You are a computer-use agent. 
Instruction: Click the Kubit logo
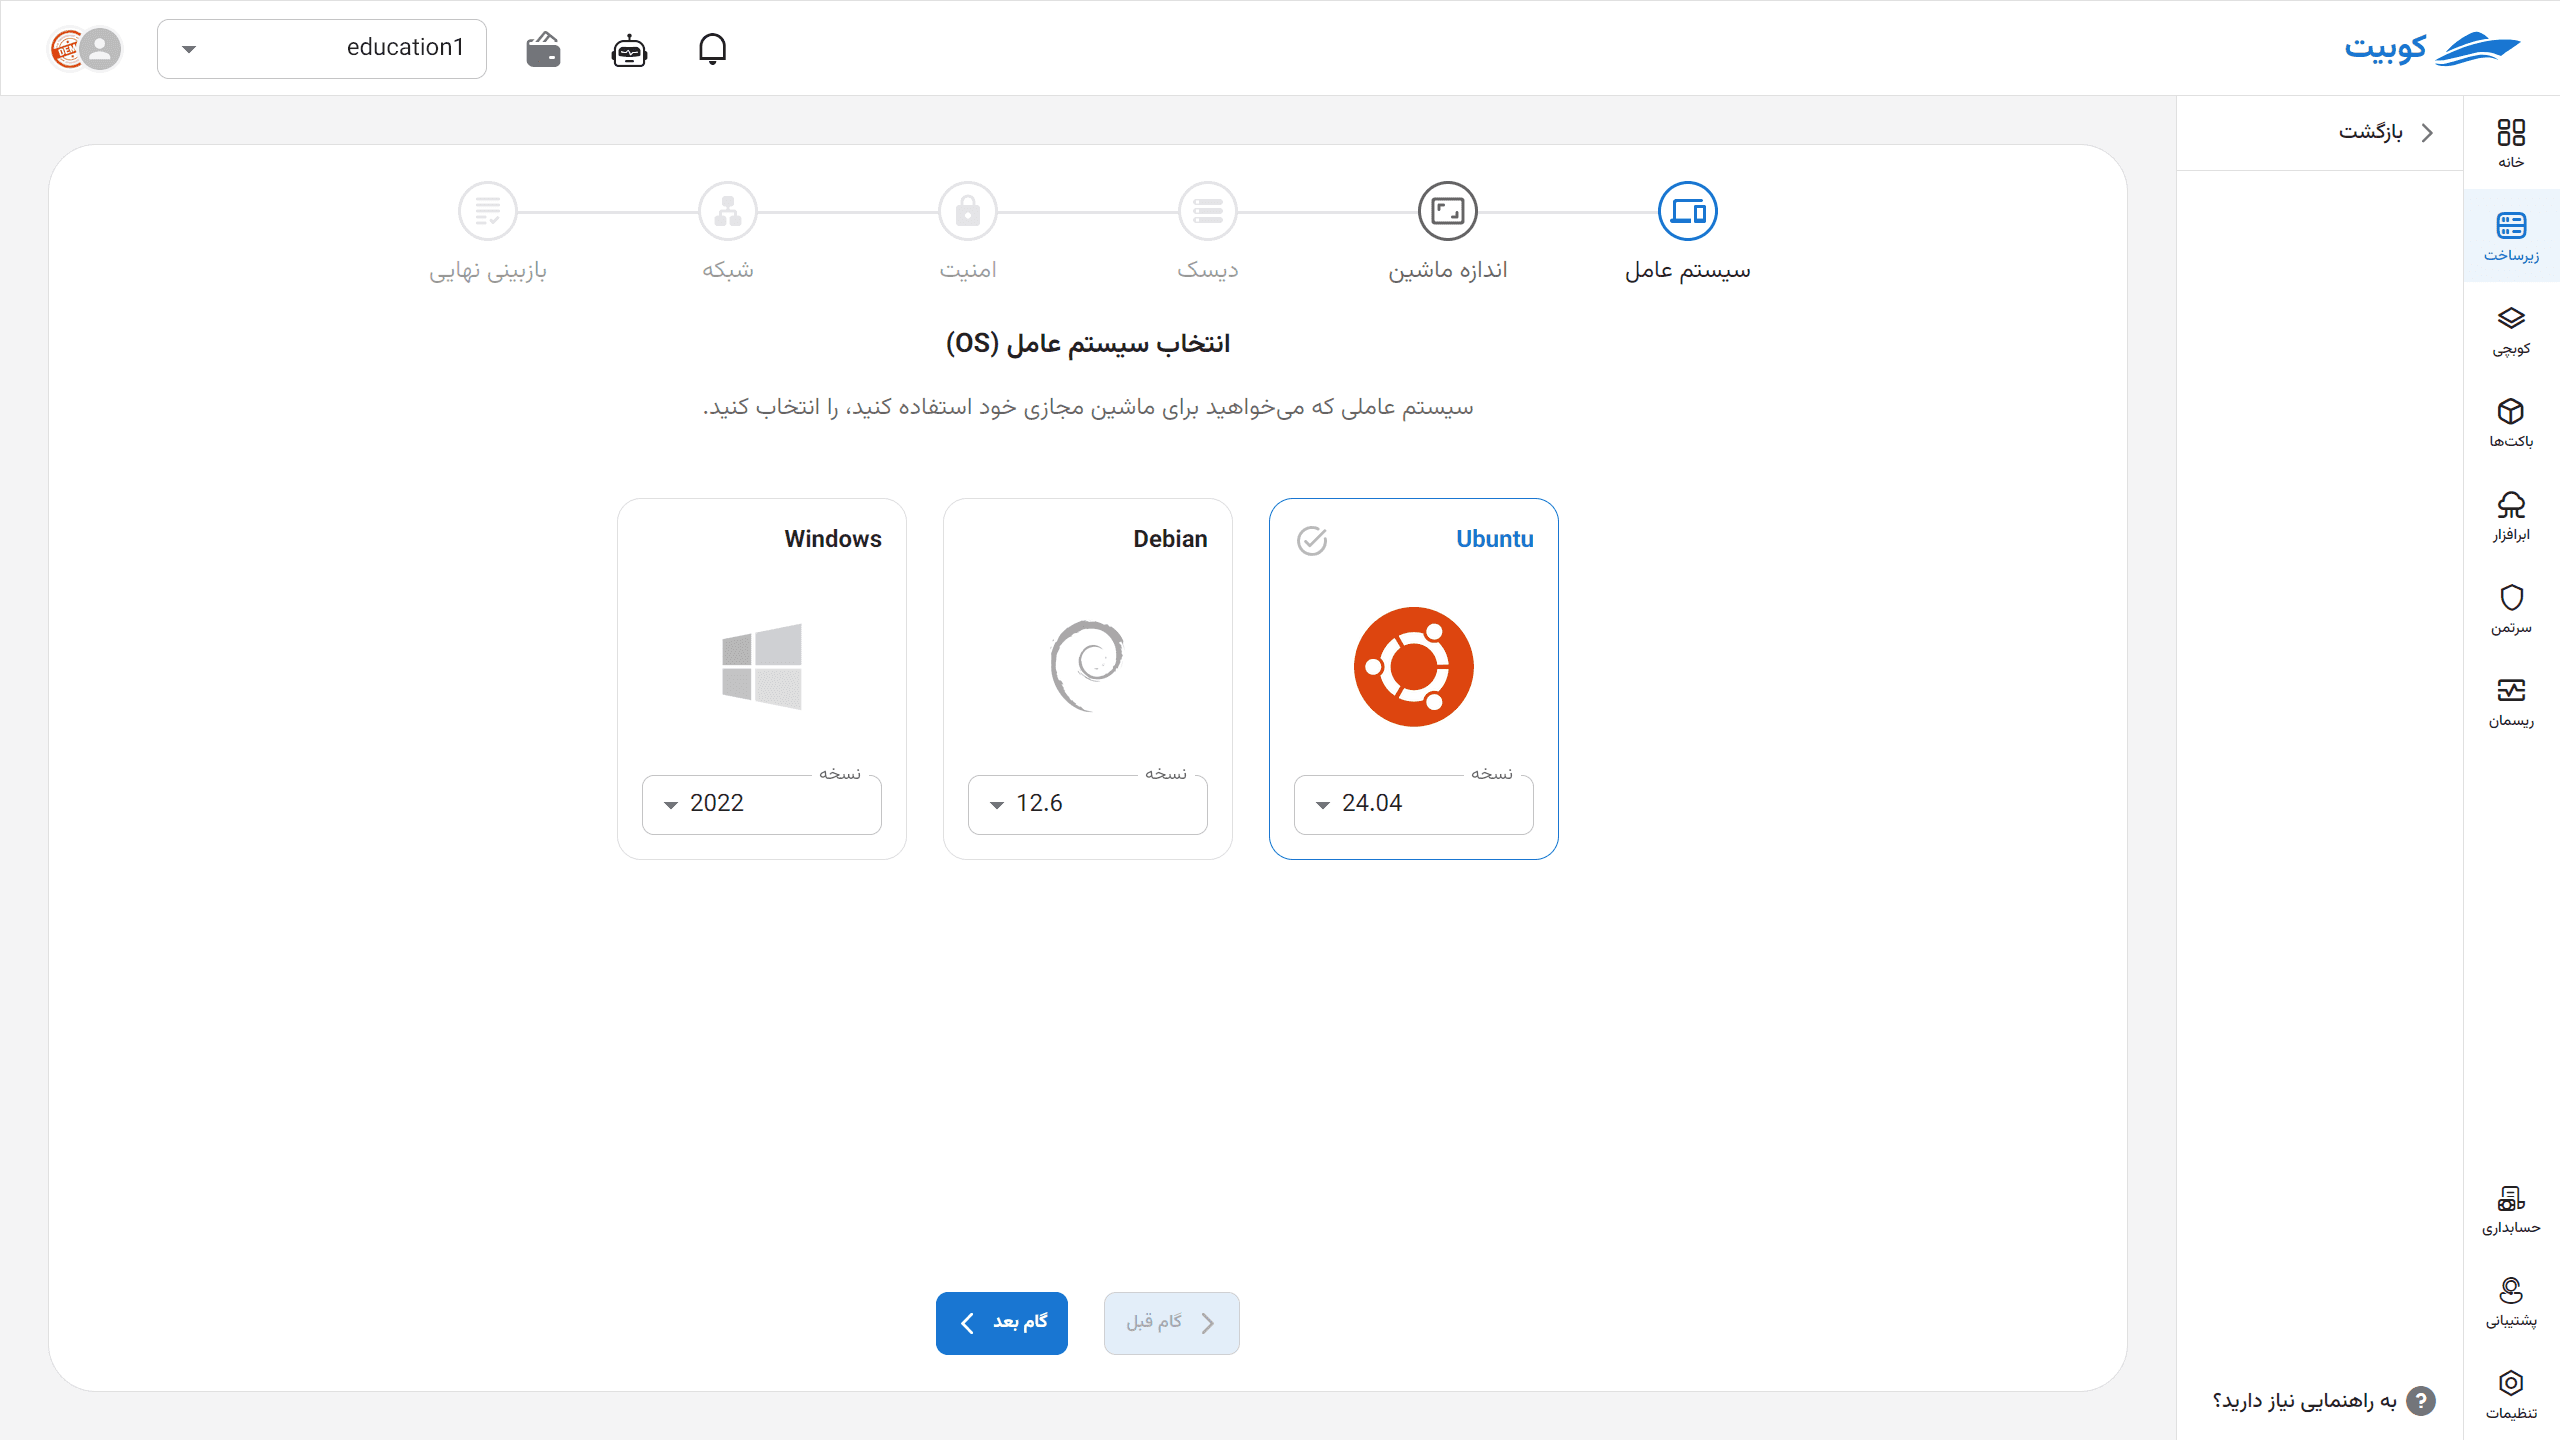point(2432,48)
